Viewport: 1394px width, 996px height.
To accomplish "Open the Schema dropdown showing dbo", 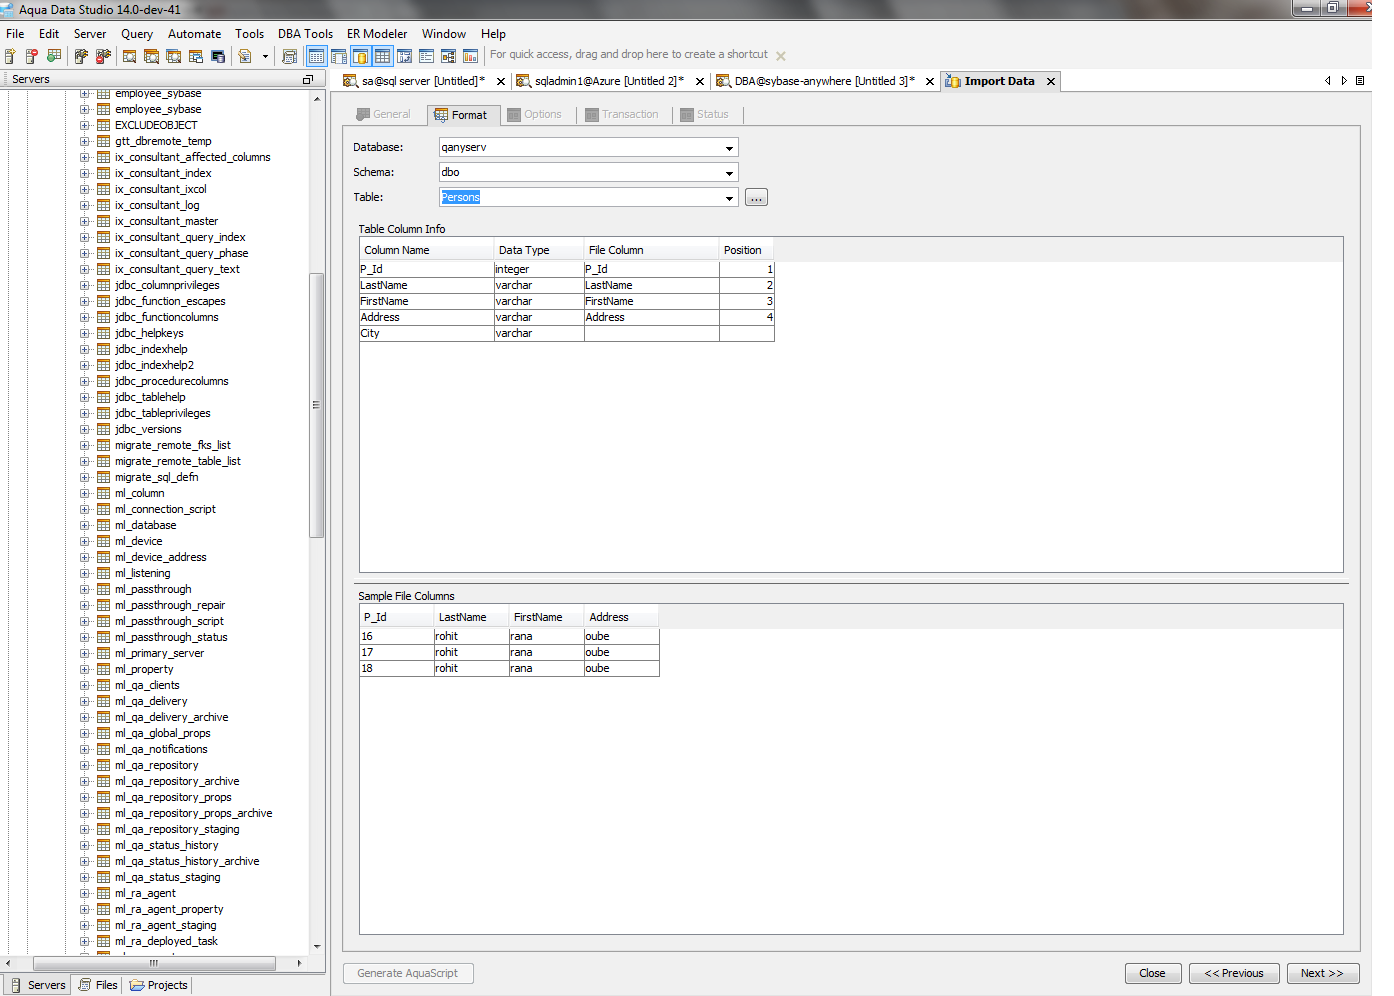I will [729, 173].
